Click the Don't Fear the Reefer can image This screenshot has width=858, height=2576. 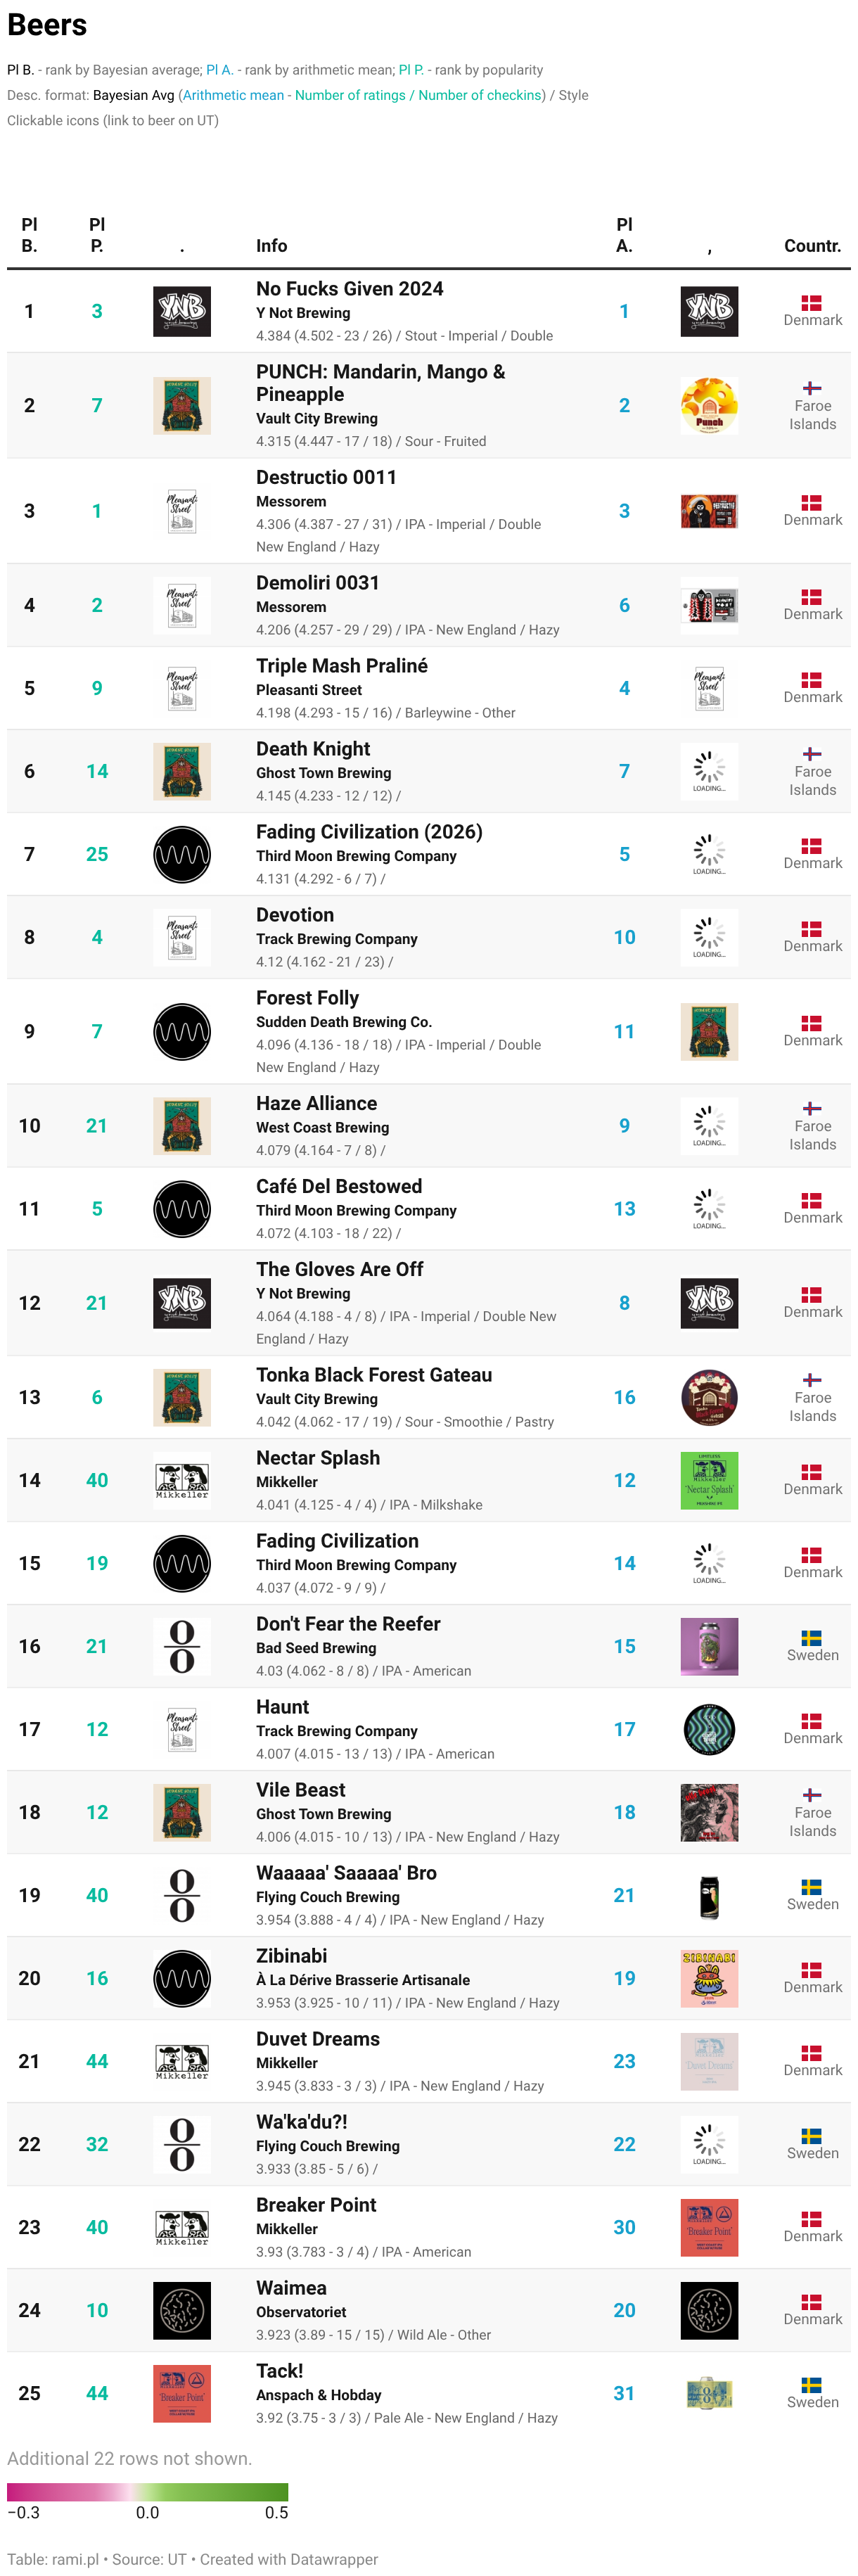(709, 1646)
